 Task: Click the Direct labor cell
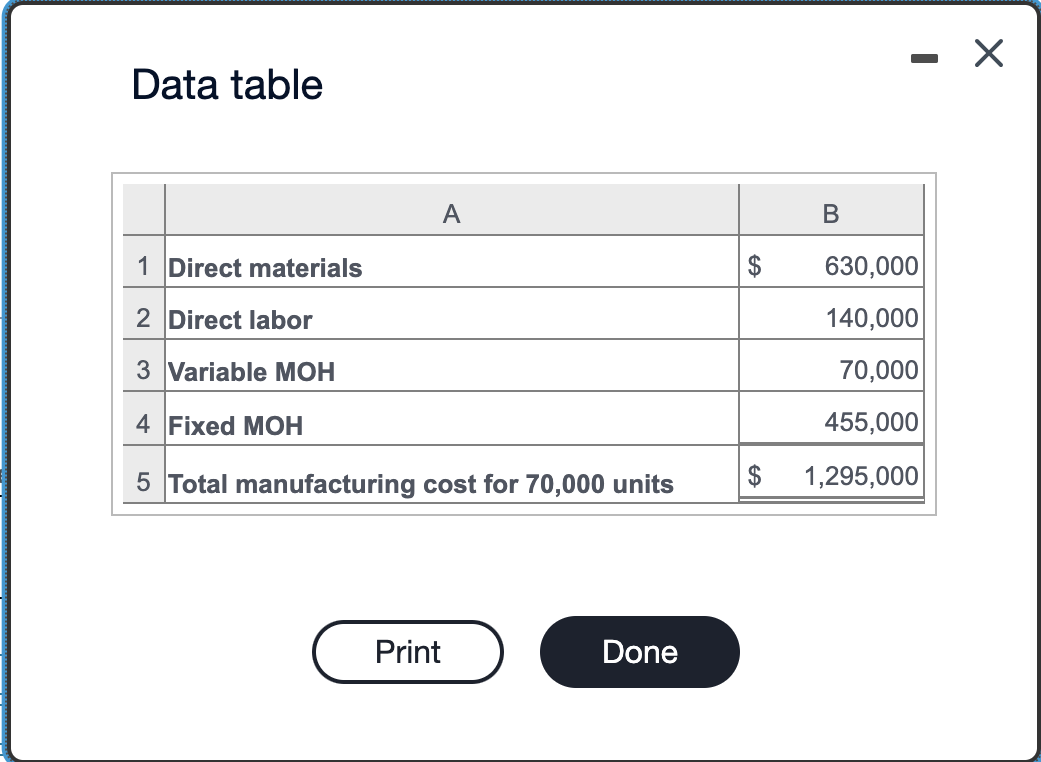pyautogui.click(x=239, y=319)
